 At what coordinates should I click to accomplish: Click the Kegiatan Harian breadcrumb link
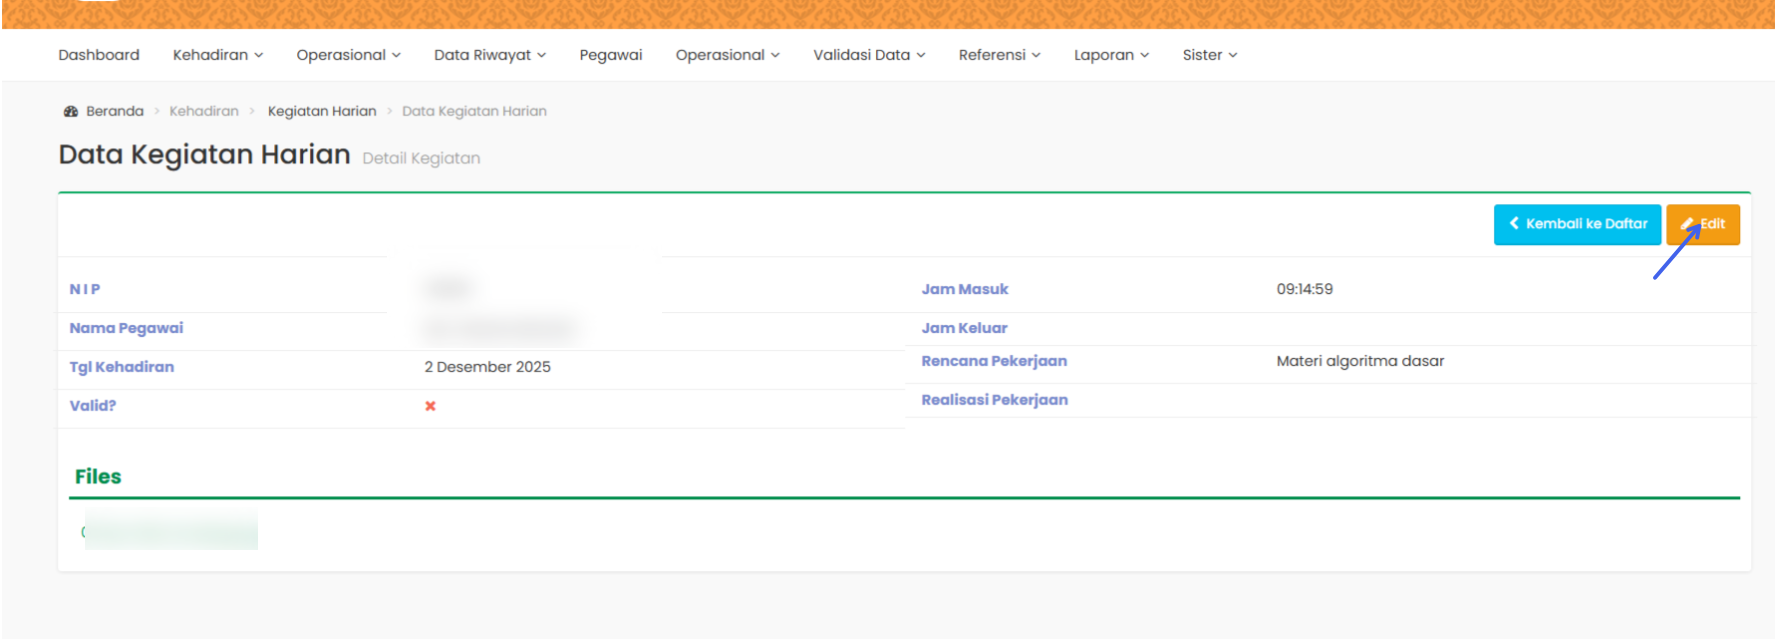coord(322,111)
